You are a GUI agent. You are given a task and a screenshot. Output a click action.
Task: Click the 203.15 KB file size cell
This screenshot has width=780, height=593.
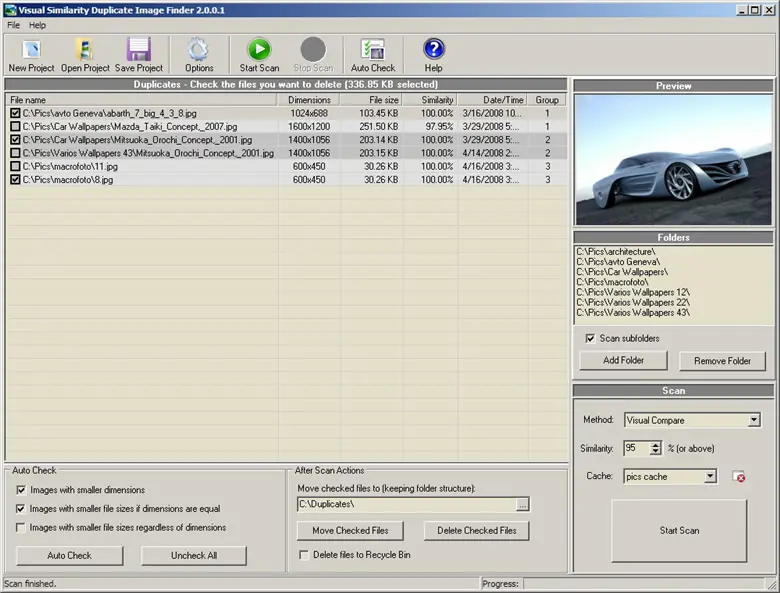coord(379,153)
